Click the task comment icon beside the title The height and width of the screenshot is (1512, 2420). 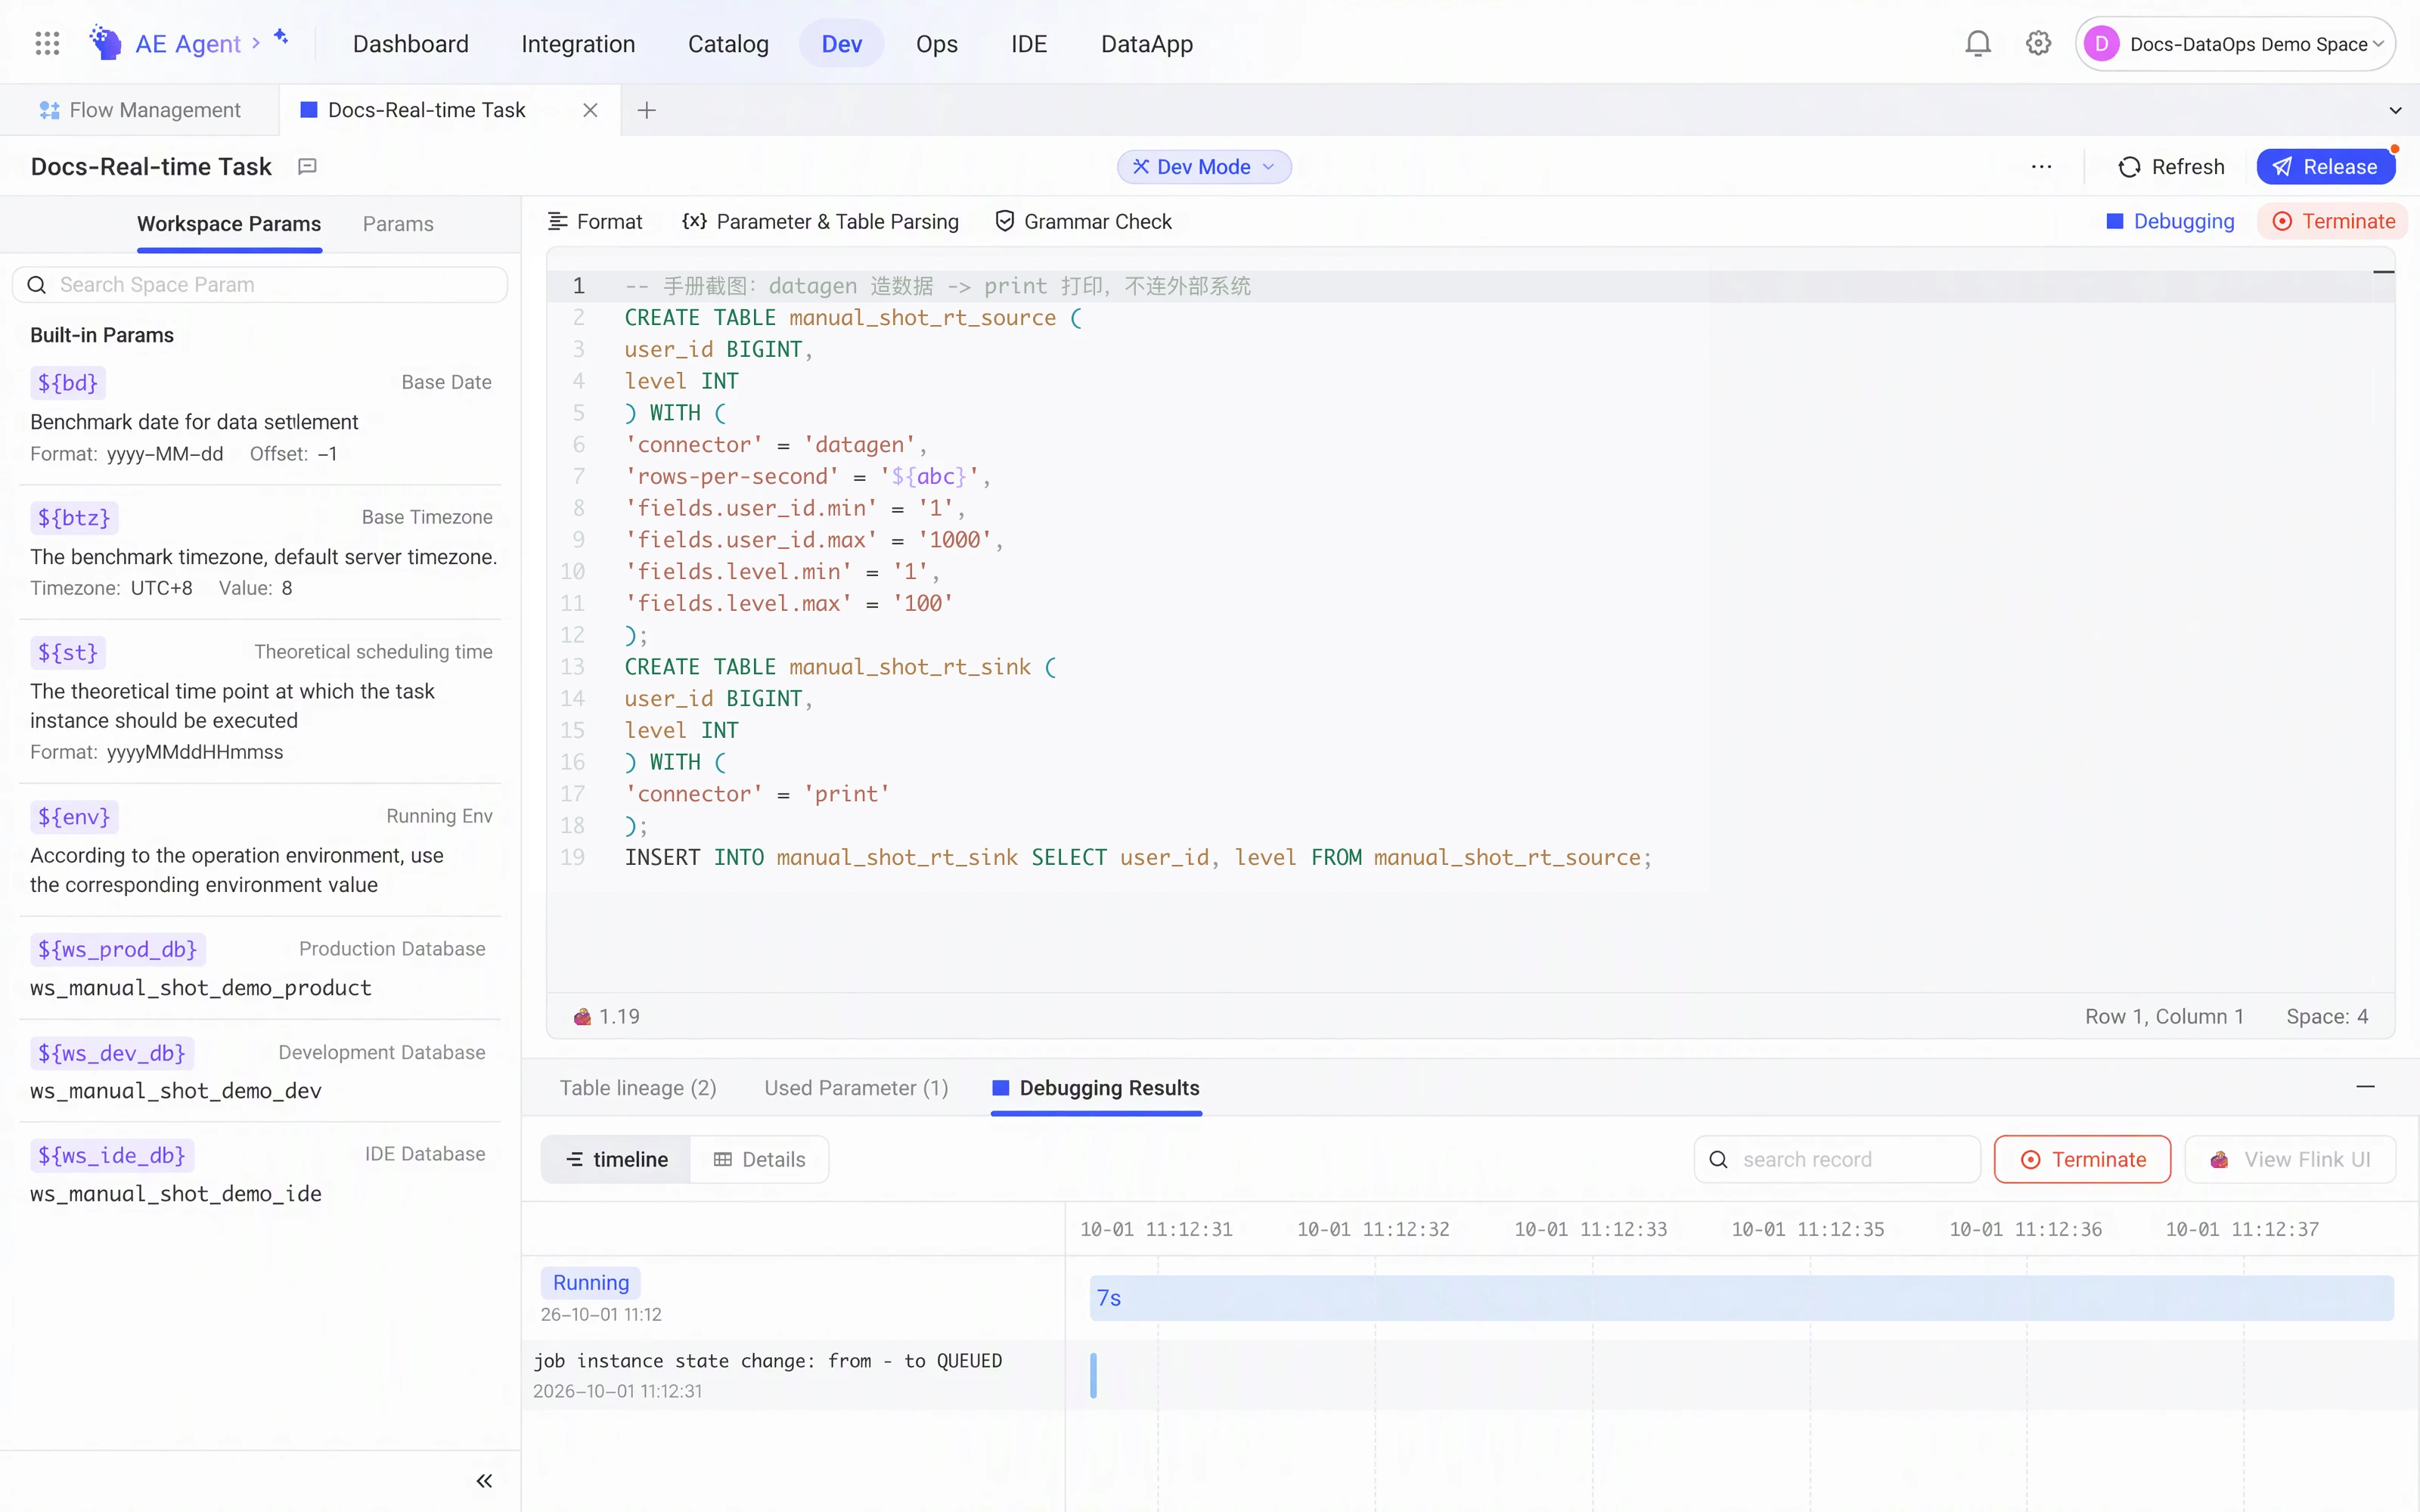308,166
